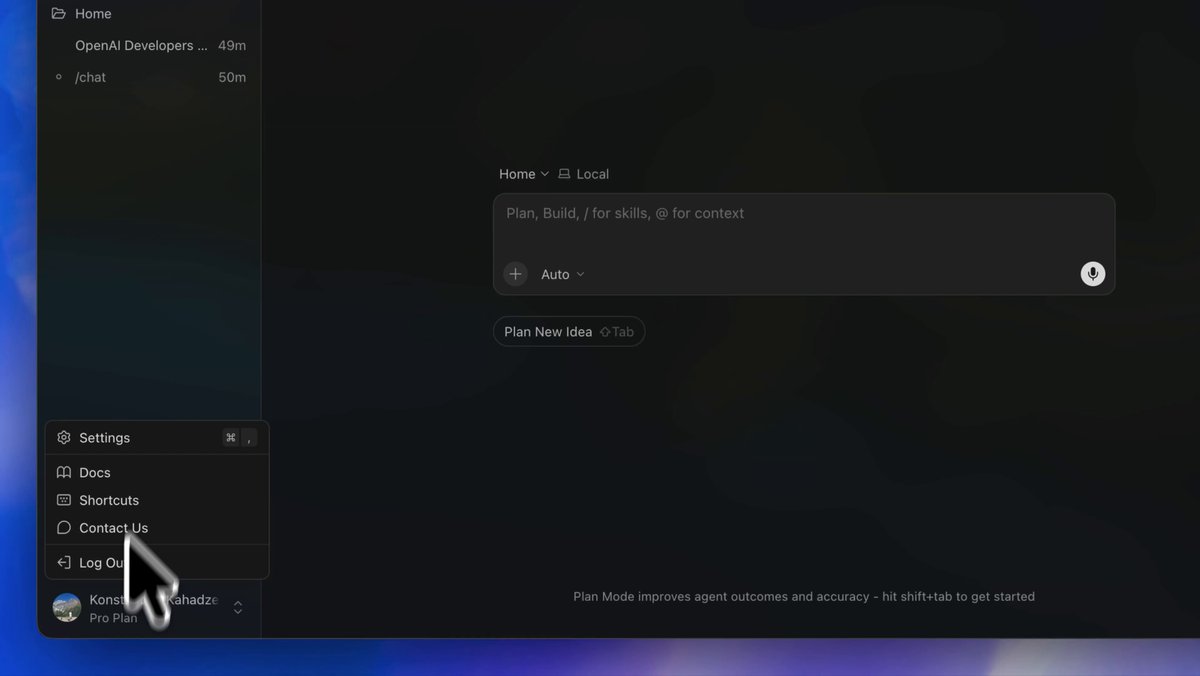Screen dimensions: 1200x676
Task: Open Shortcuts from the account menu
Action: 157,500
